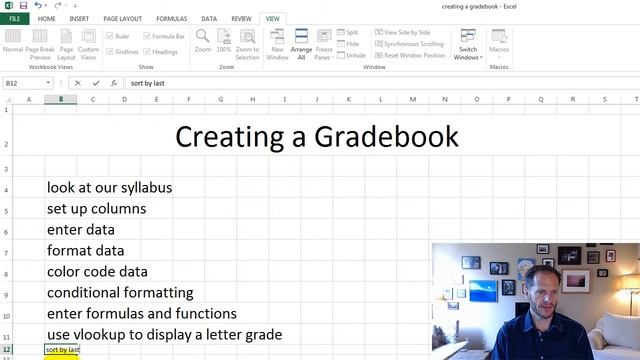Screen dimensions: 640x360
Task: Click the Save icon in quick access toolbar
Action: pyautogui.click(x=23, y=6)
